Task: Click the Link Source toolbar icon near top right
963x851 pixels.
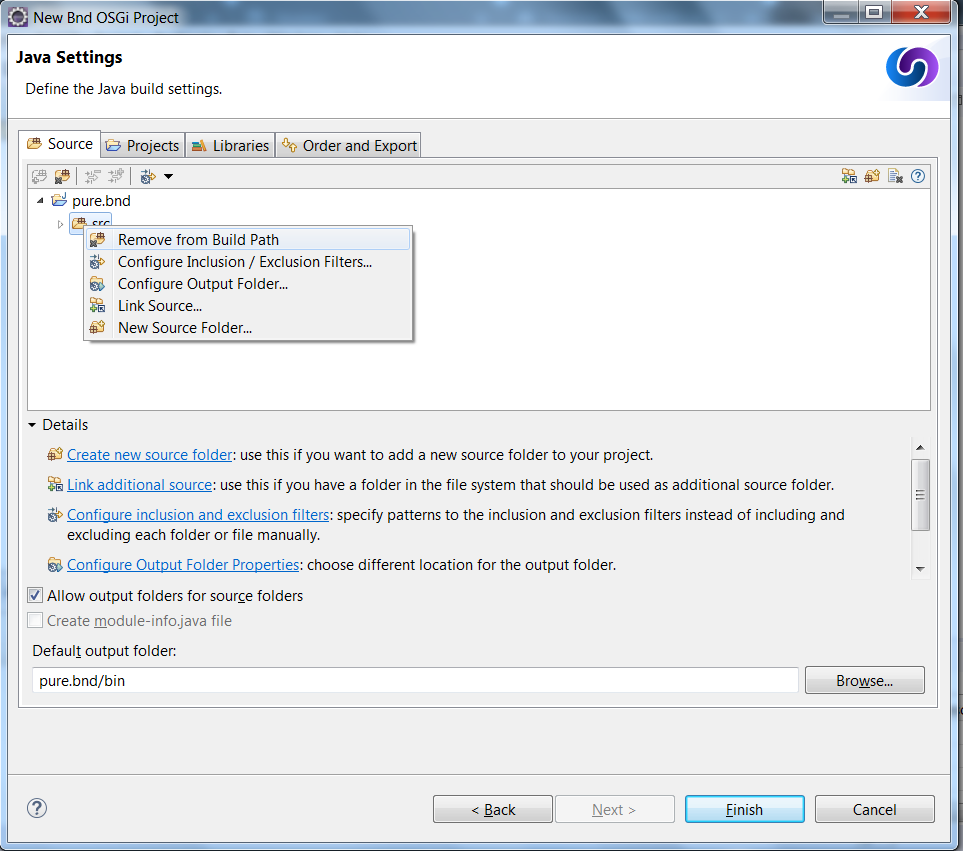Action: click(x=849, y=175)
